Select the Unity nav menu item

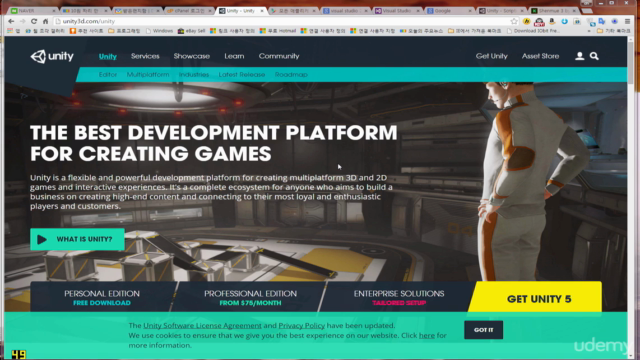pos(108,56)
